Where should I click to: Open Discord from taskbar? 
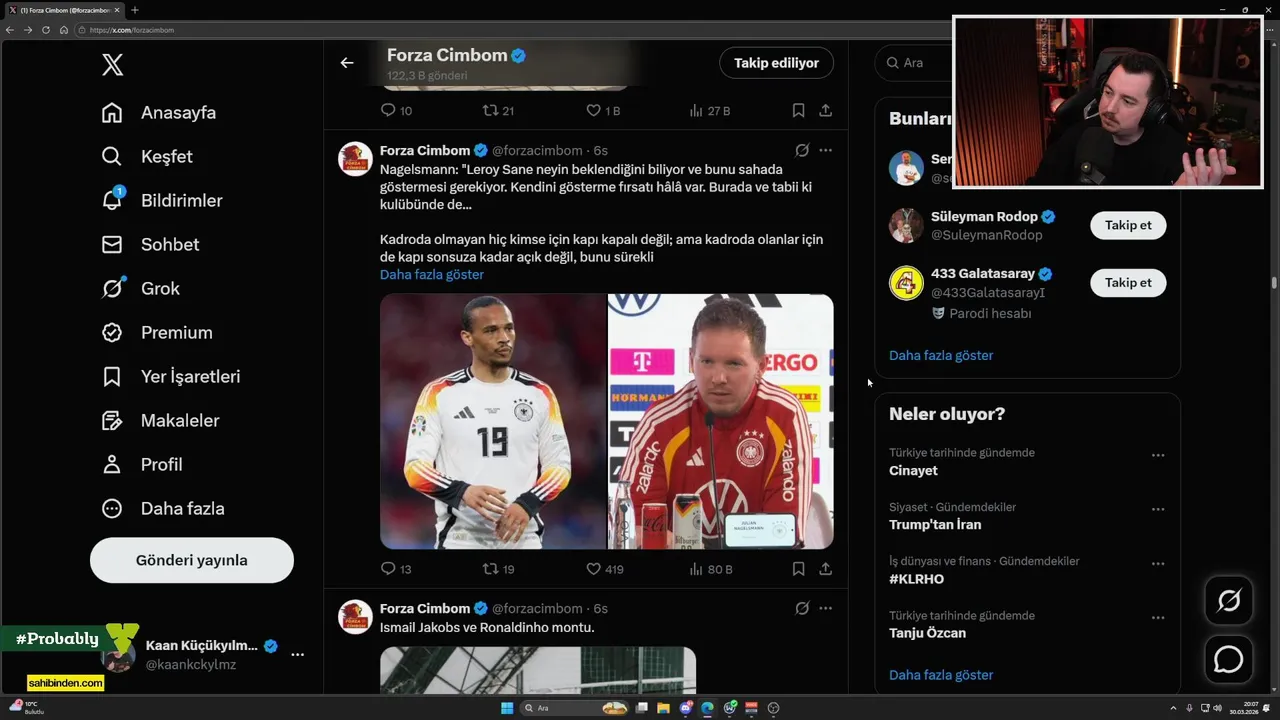686,708
